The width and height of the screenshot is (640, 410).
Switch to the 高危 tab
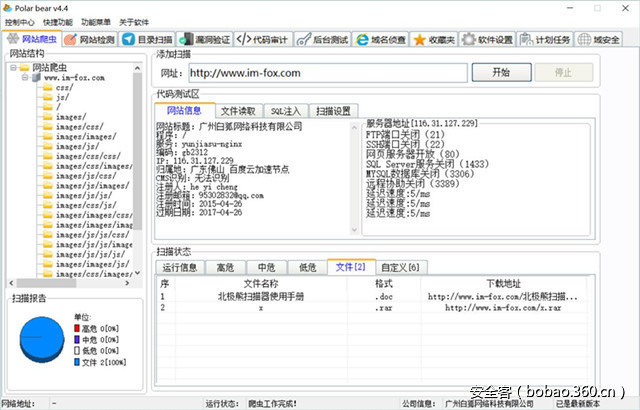[225, 267]
